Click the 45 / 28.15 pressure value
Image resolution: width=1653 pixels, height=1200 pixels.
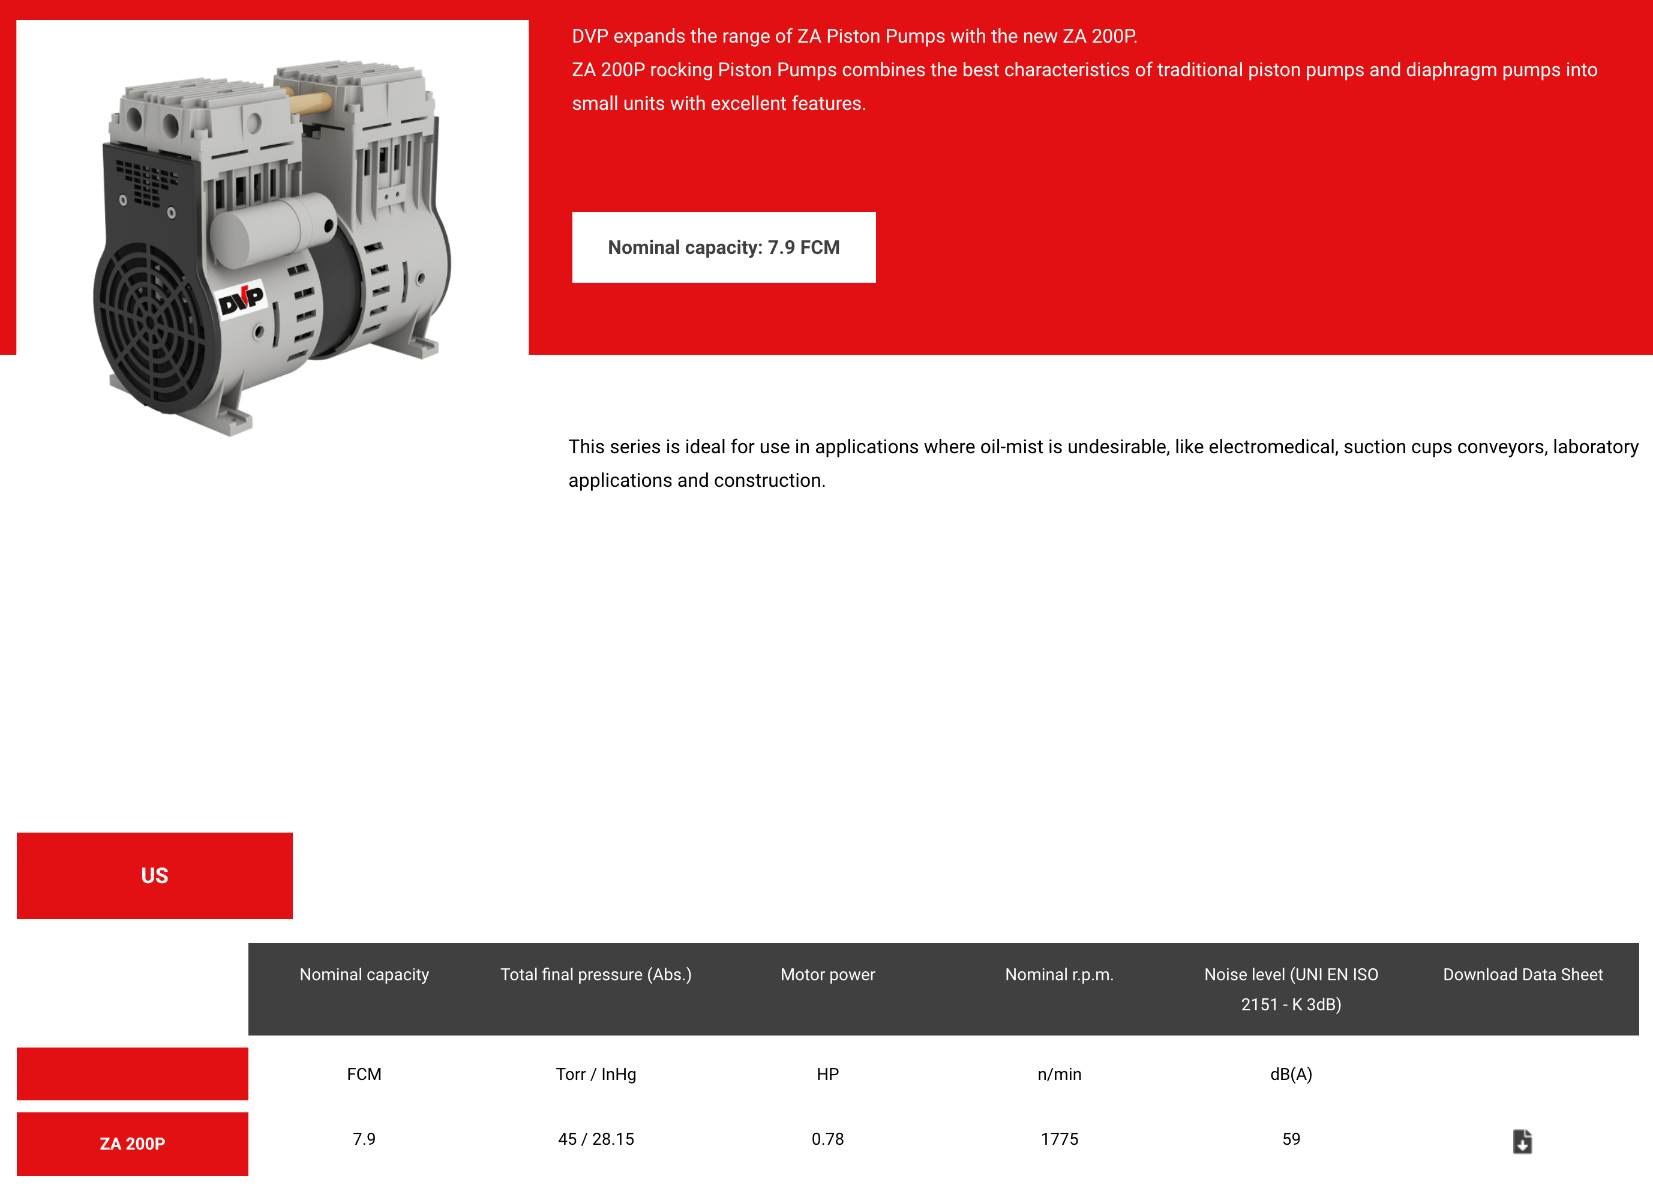click(x=596, y=1139)
